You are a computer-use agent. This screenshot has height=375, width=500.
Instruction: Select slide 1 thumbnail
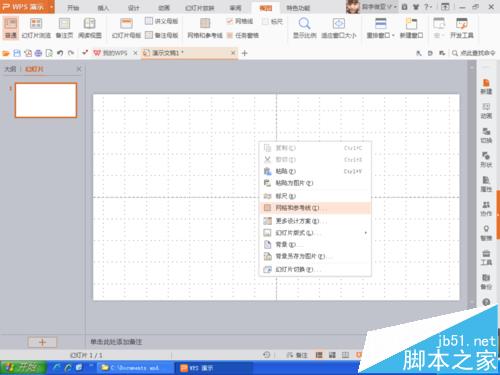pyautogui.click(x=46, y=100)
